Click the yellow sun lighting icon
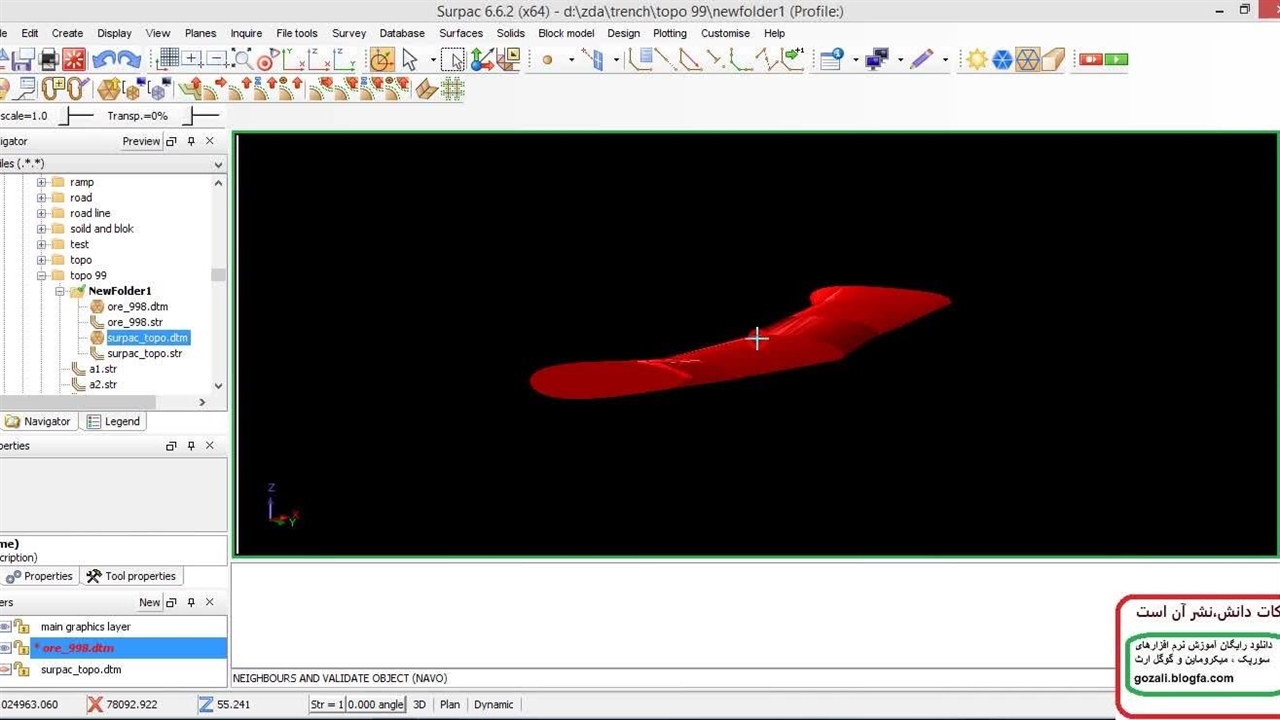This screenshot has height=720, width=1280. (x=977, y=60)
